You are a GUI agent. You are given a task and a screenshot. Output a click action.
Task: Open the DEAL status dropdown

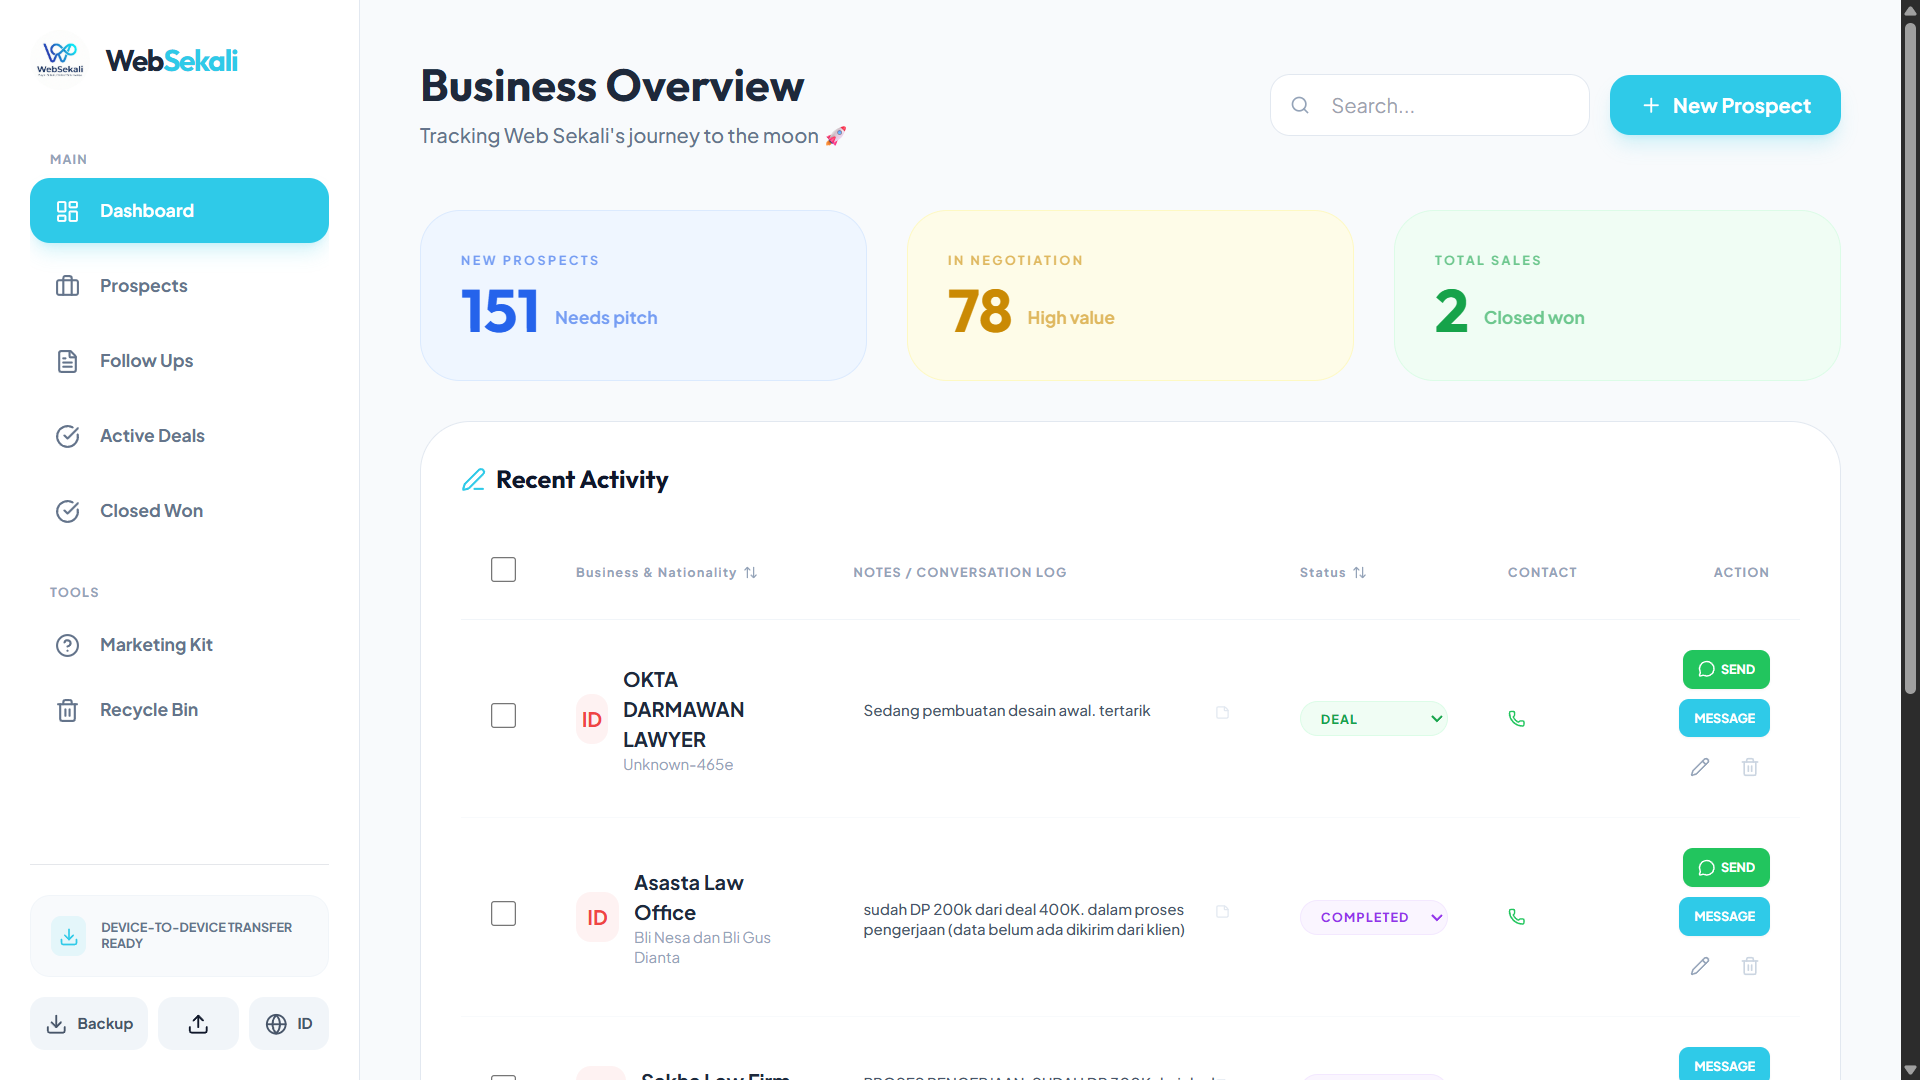pyautogui.click(x=1373, y=718)
